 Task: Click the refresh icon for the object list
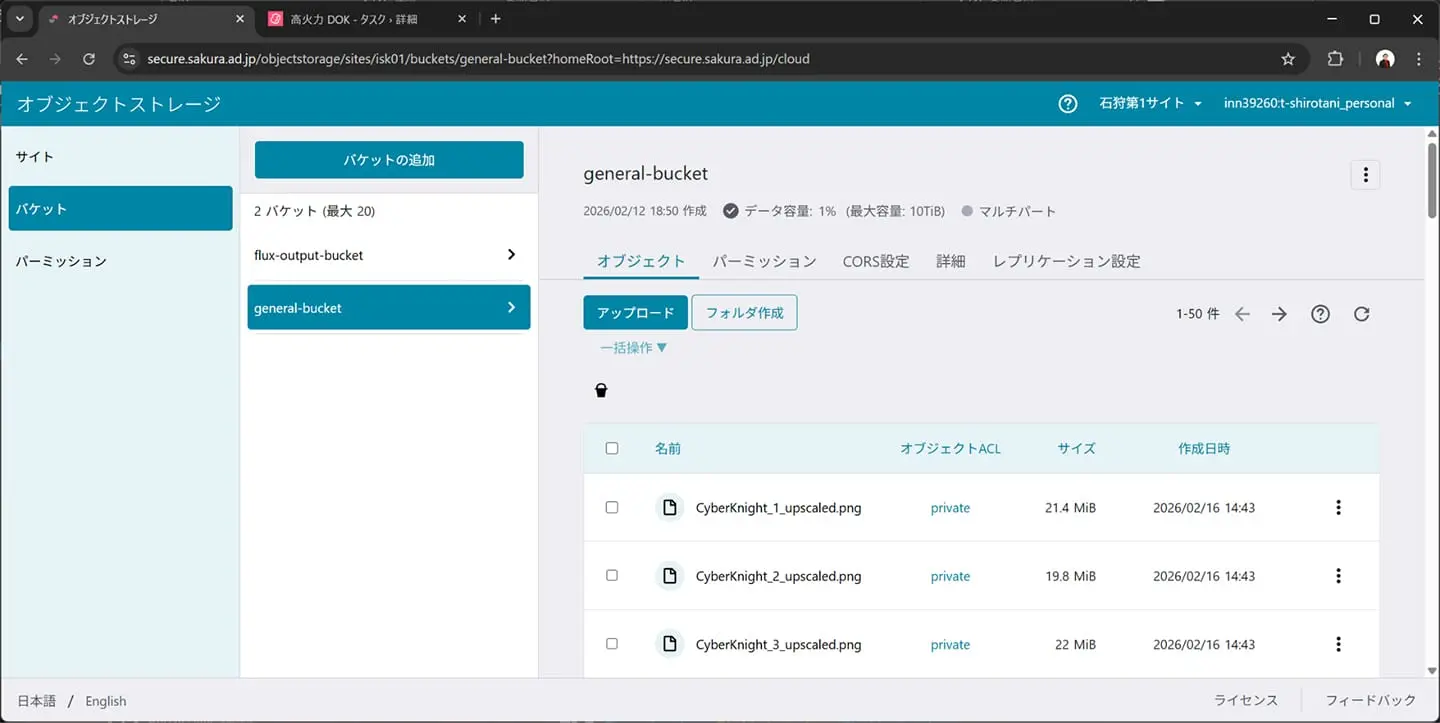click(x=1361, y=314)
